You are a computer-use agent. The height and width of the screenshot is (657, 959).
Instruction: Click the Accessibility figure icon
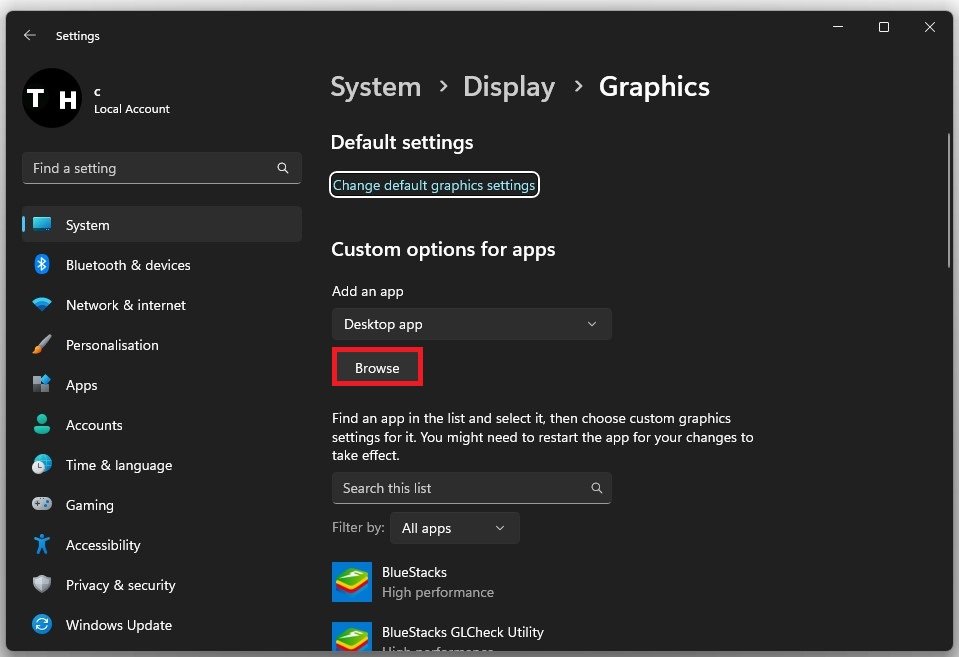click(x=42, y=545)
